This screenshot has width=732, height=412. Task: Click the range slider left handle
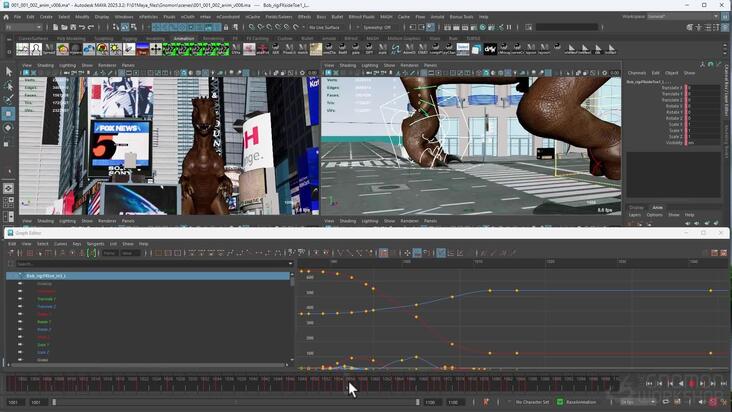pyautogui.click(x=54, y=402)
